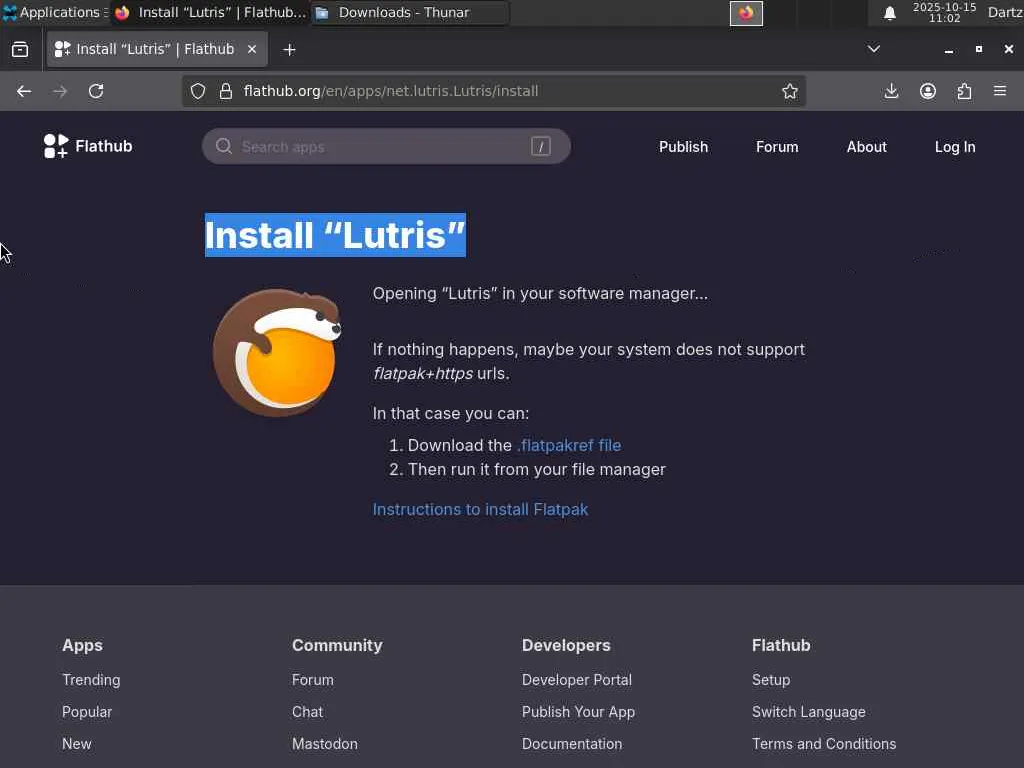
Task: Open Trending under Apps footer
Action: click(91, 680)
